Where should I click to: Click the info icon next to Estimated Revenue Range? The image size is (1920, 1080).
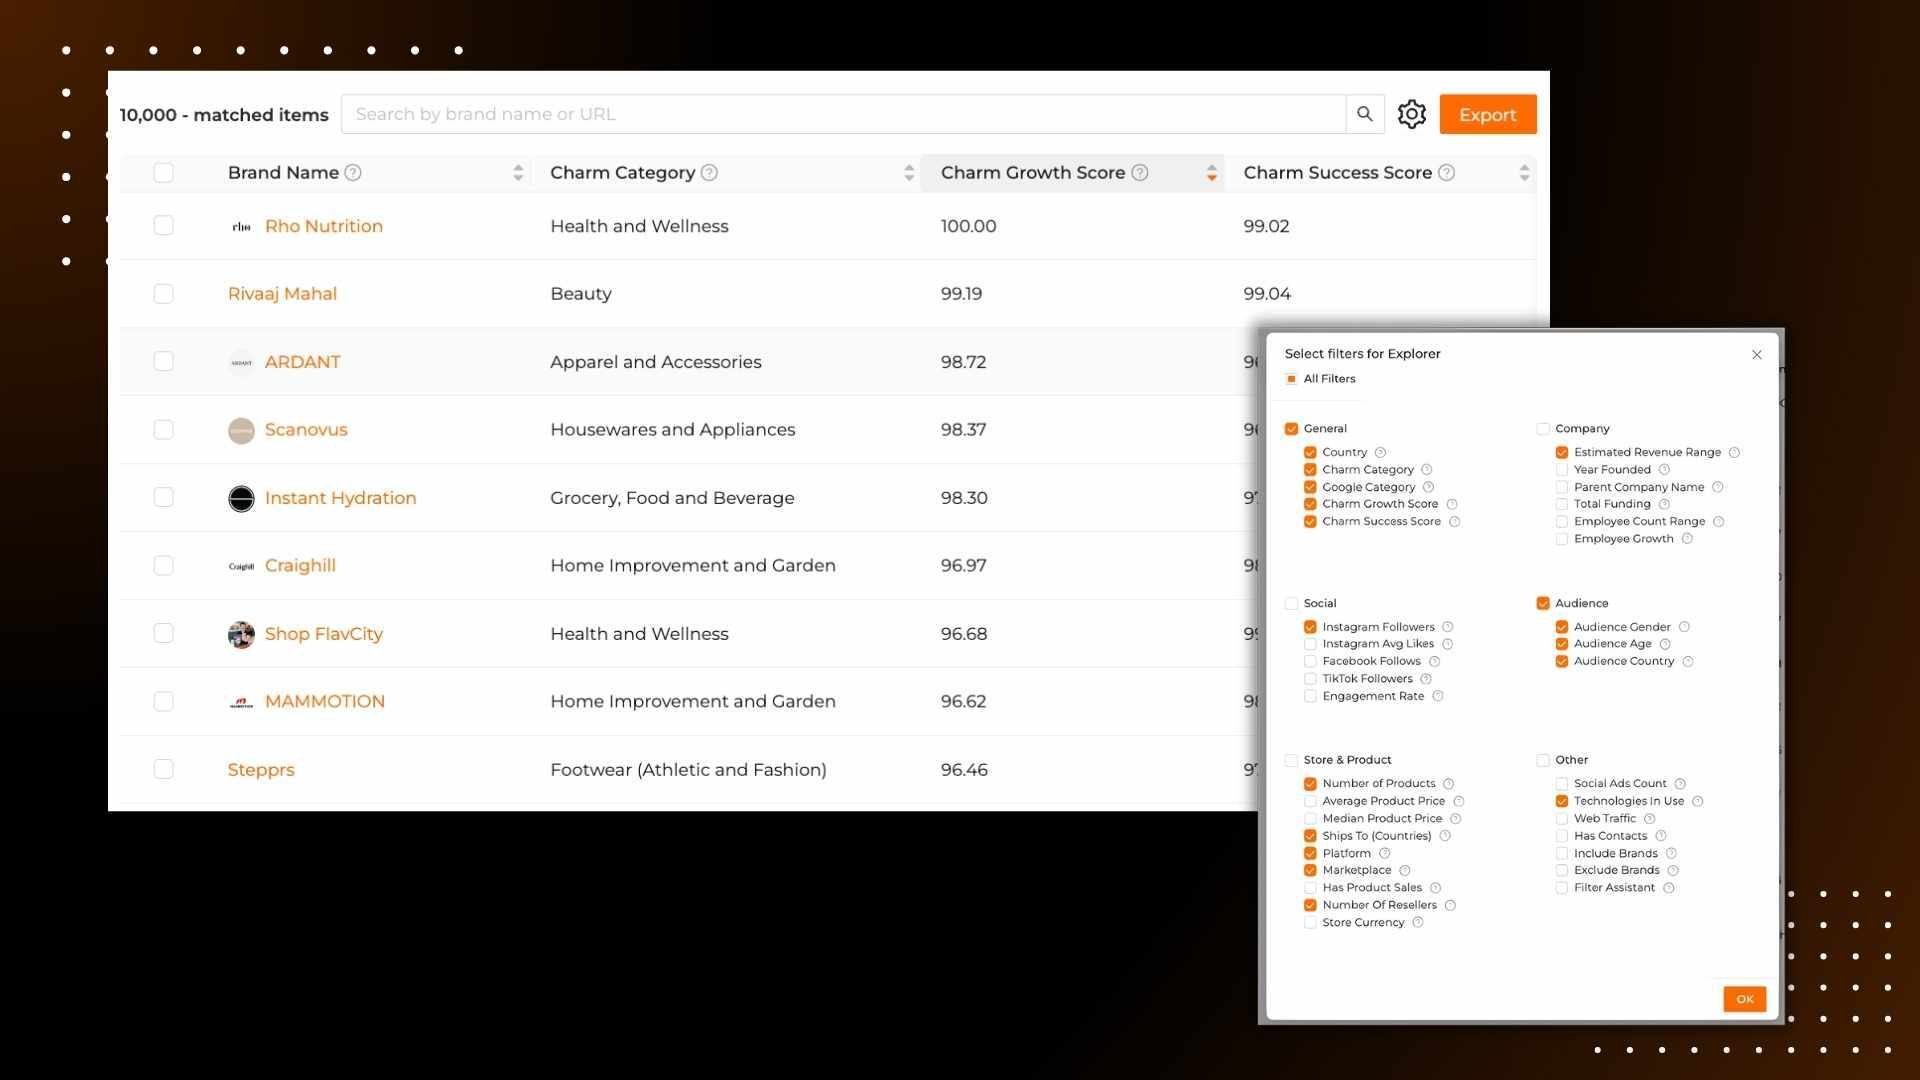(1734, 453)
